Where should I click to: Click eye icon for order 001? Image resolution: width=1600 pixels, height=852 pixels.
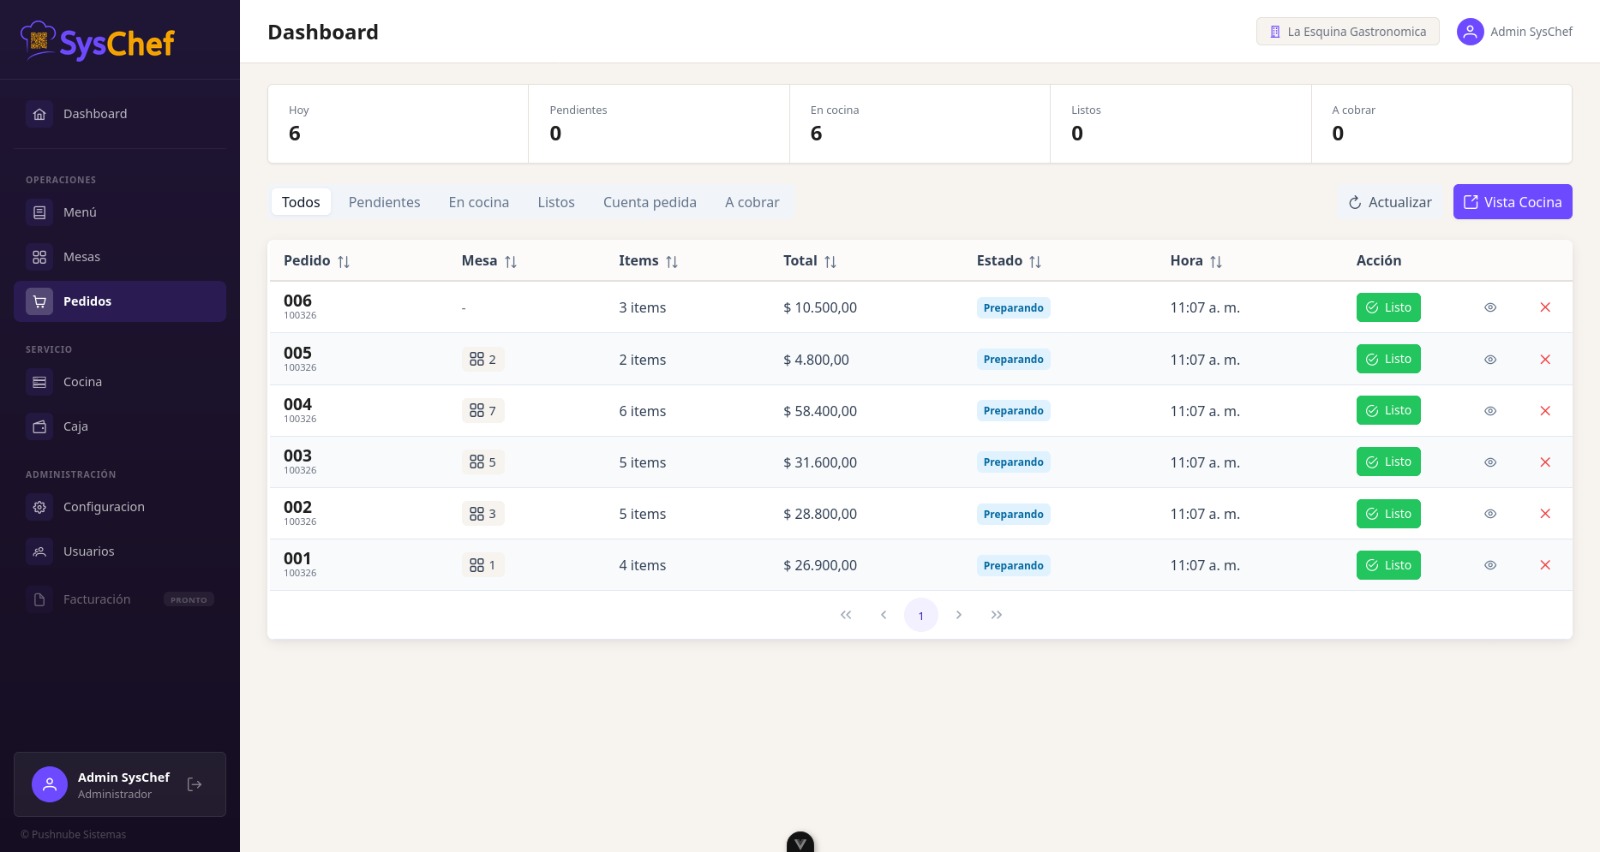click(1490, 565)
